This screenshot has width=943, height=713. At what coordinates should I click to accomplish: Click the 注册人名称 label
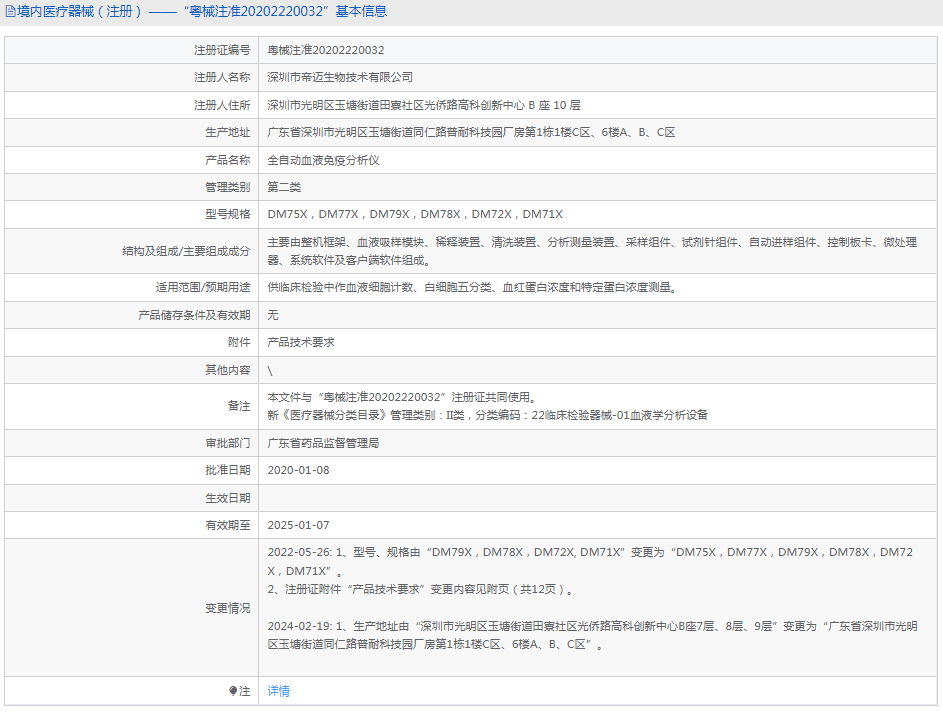(222, 77)
